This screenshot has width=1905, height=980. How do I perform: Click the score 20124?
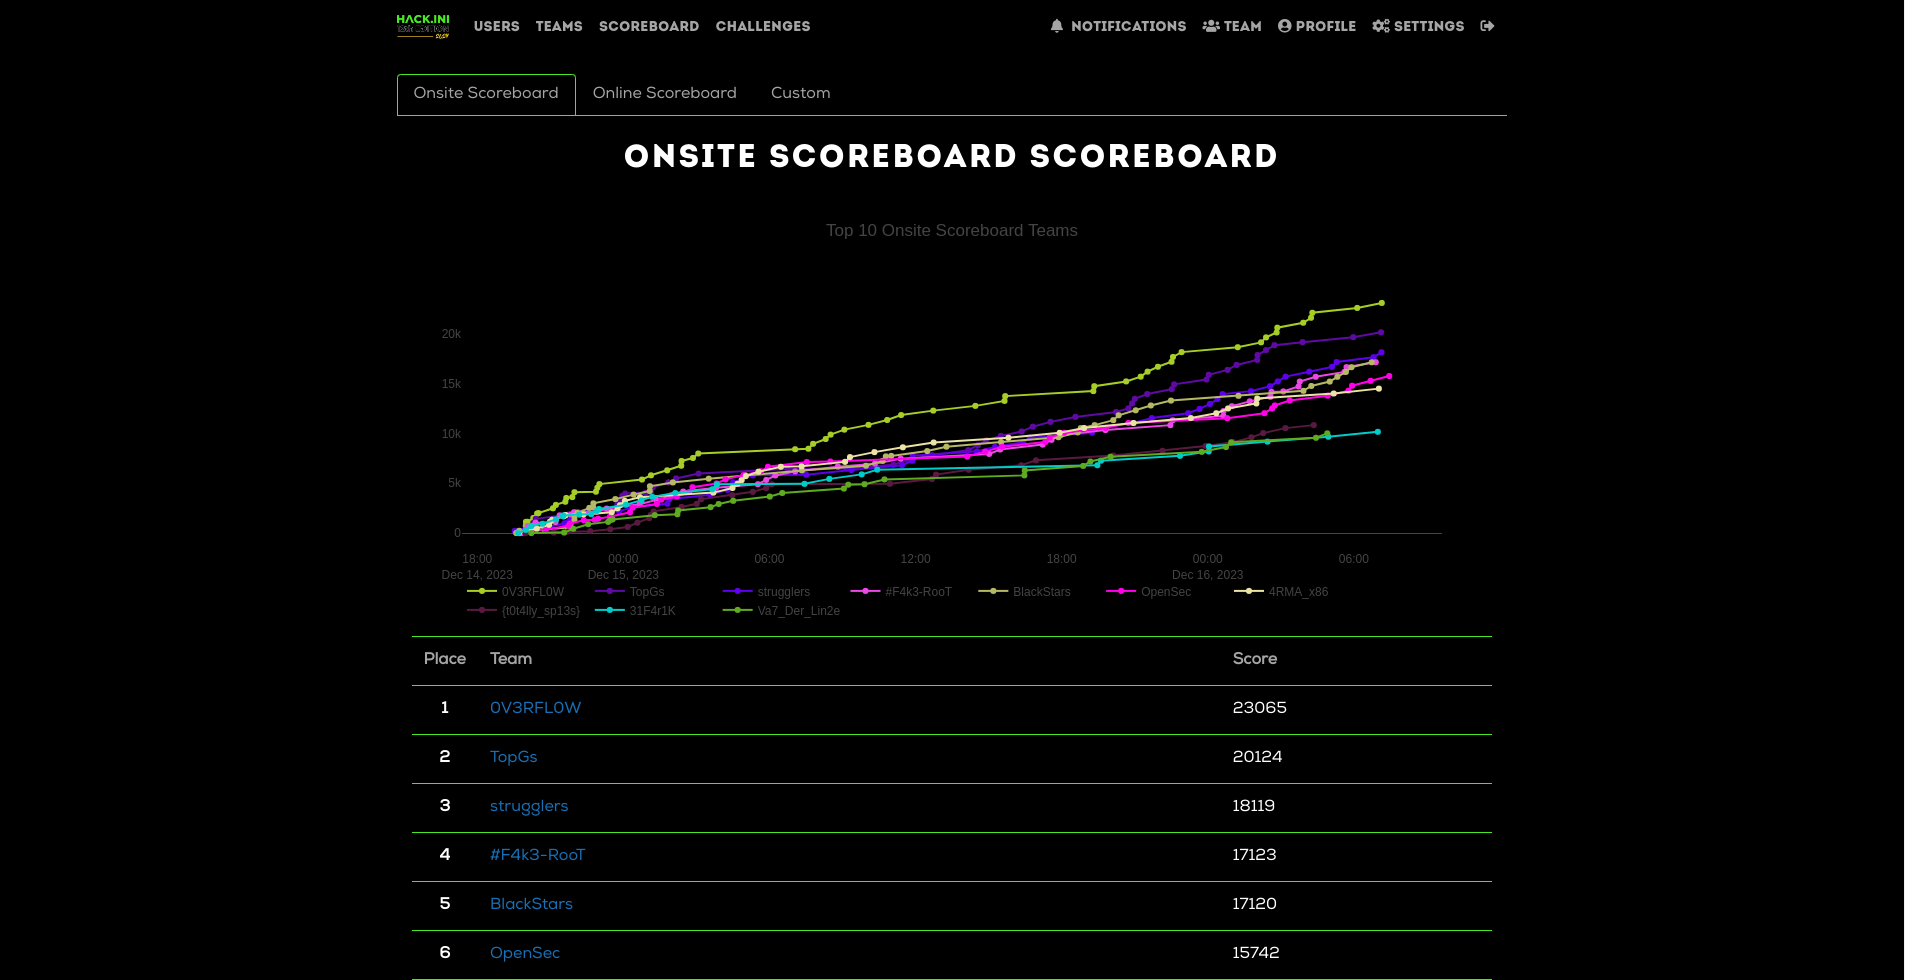coord(1257,757)
